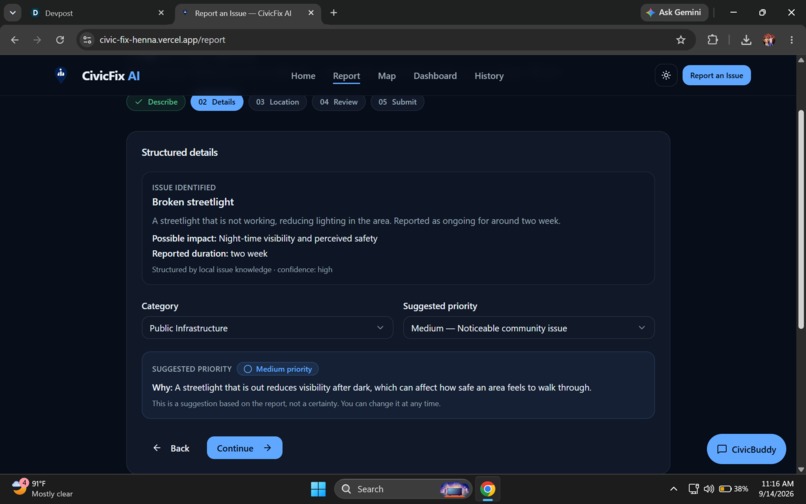
Task: Click the CivicFix AI logo icon
Action: [x=61, y=75]
